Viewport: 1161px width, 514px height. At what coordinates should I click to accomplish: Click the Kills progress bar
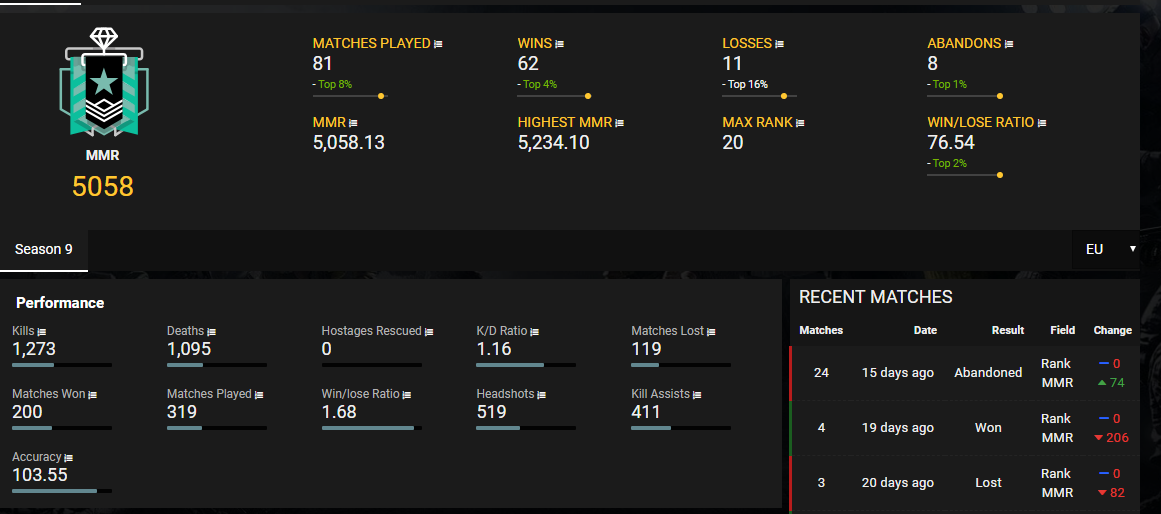pos(62,365)
